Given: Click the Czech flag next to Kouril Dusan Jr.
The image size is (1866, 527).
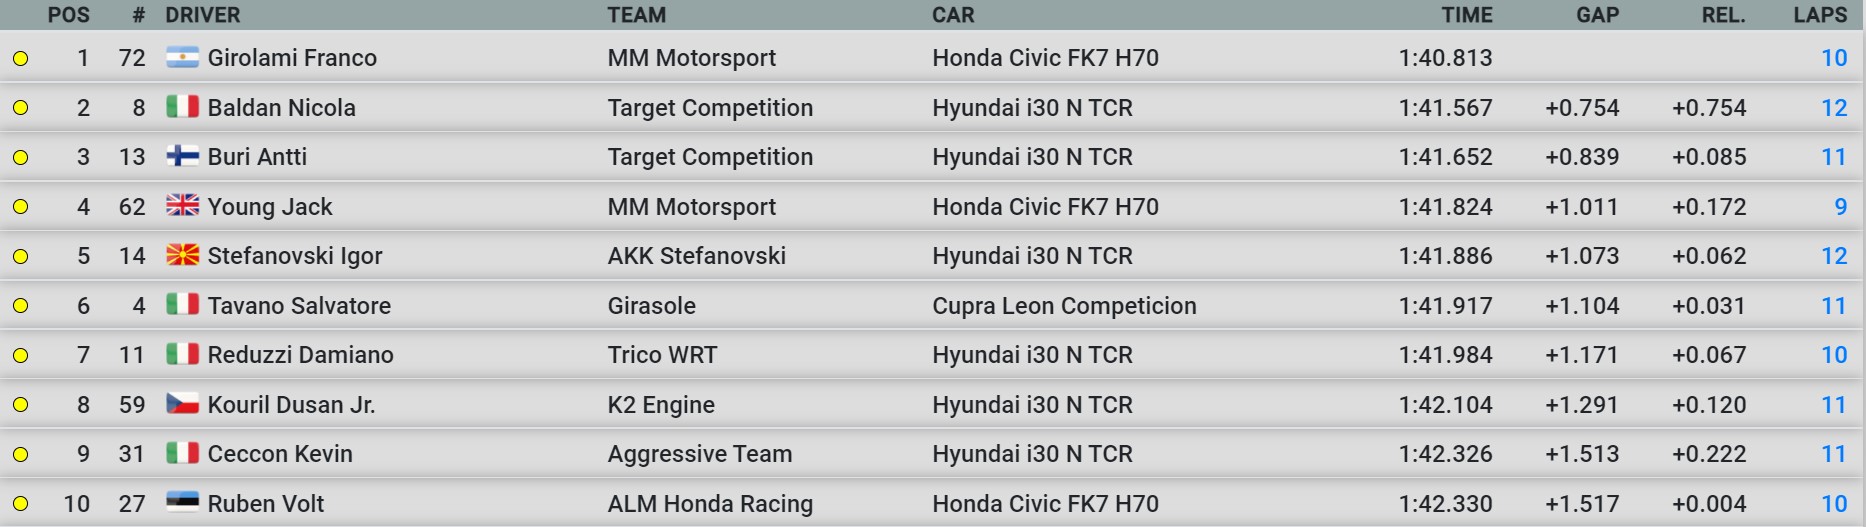Looking at the screenshot, I should coord(182,404).
